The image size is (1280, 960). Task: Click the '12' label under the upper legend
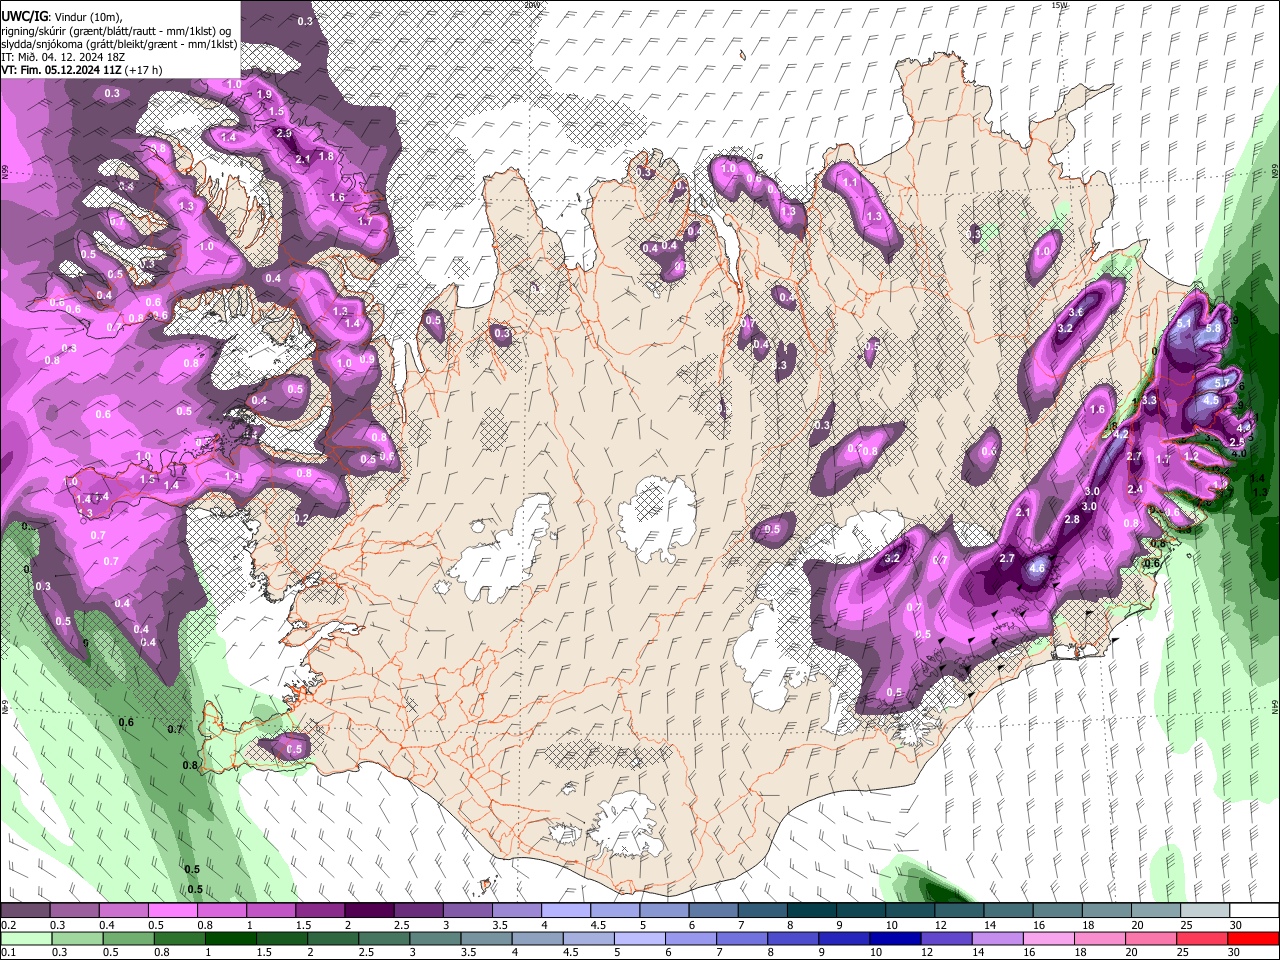point(939,925)
